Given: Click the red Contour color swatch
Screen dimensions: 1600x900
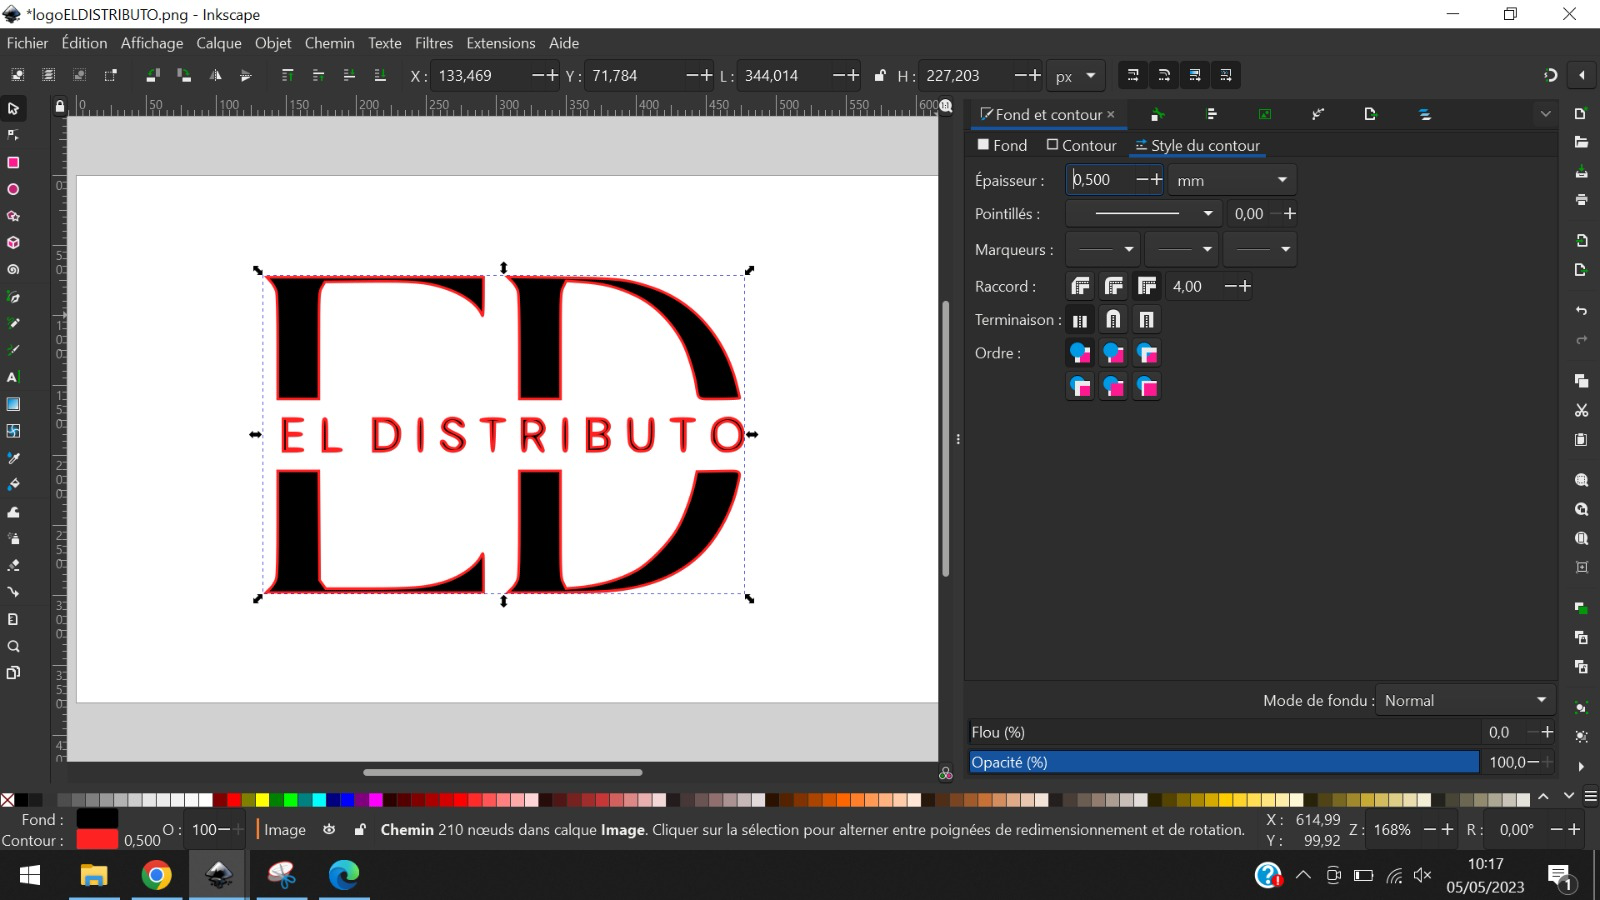Looking at the screenshot, I should [x=97, y=840].
